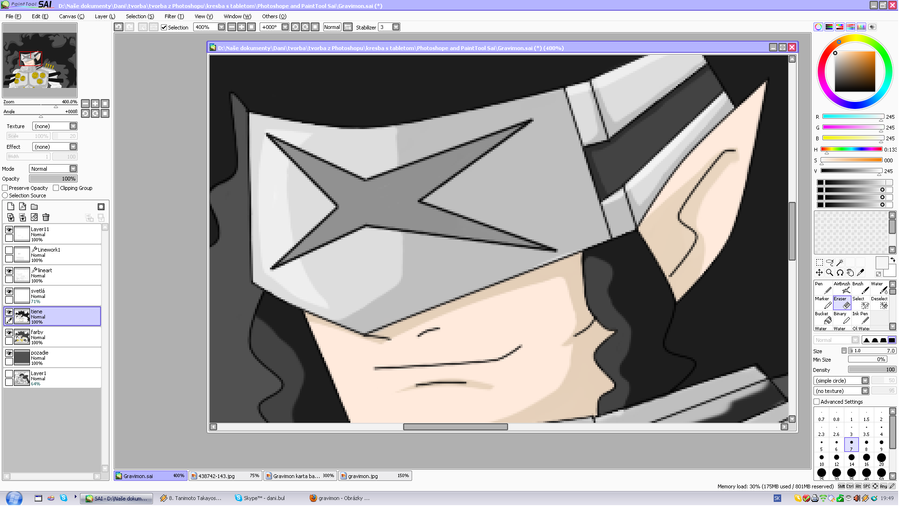Viewport: 900px width, 507px height.
Task: Open the brush no texture dropdown
Action: (841, 391)
